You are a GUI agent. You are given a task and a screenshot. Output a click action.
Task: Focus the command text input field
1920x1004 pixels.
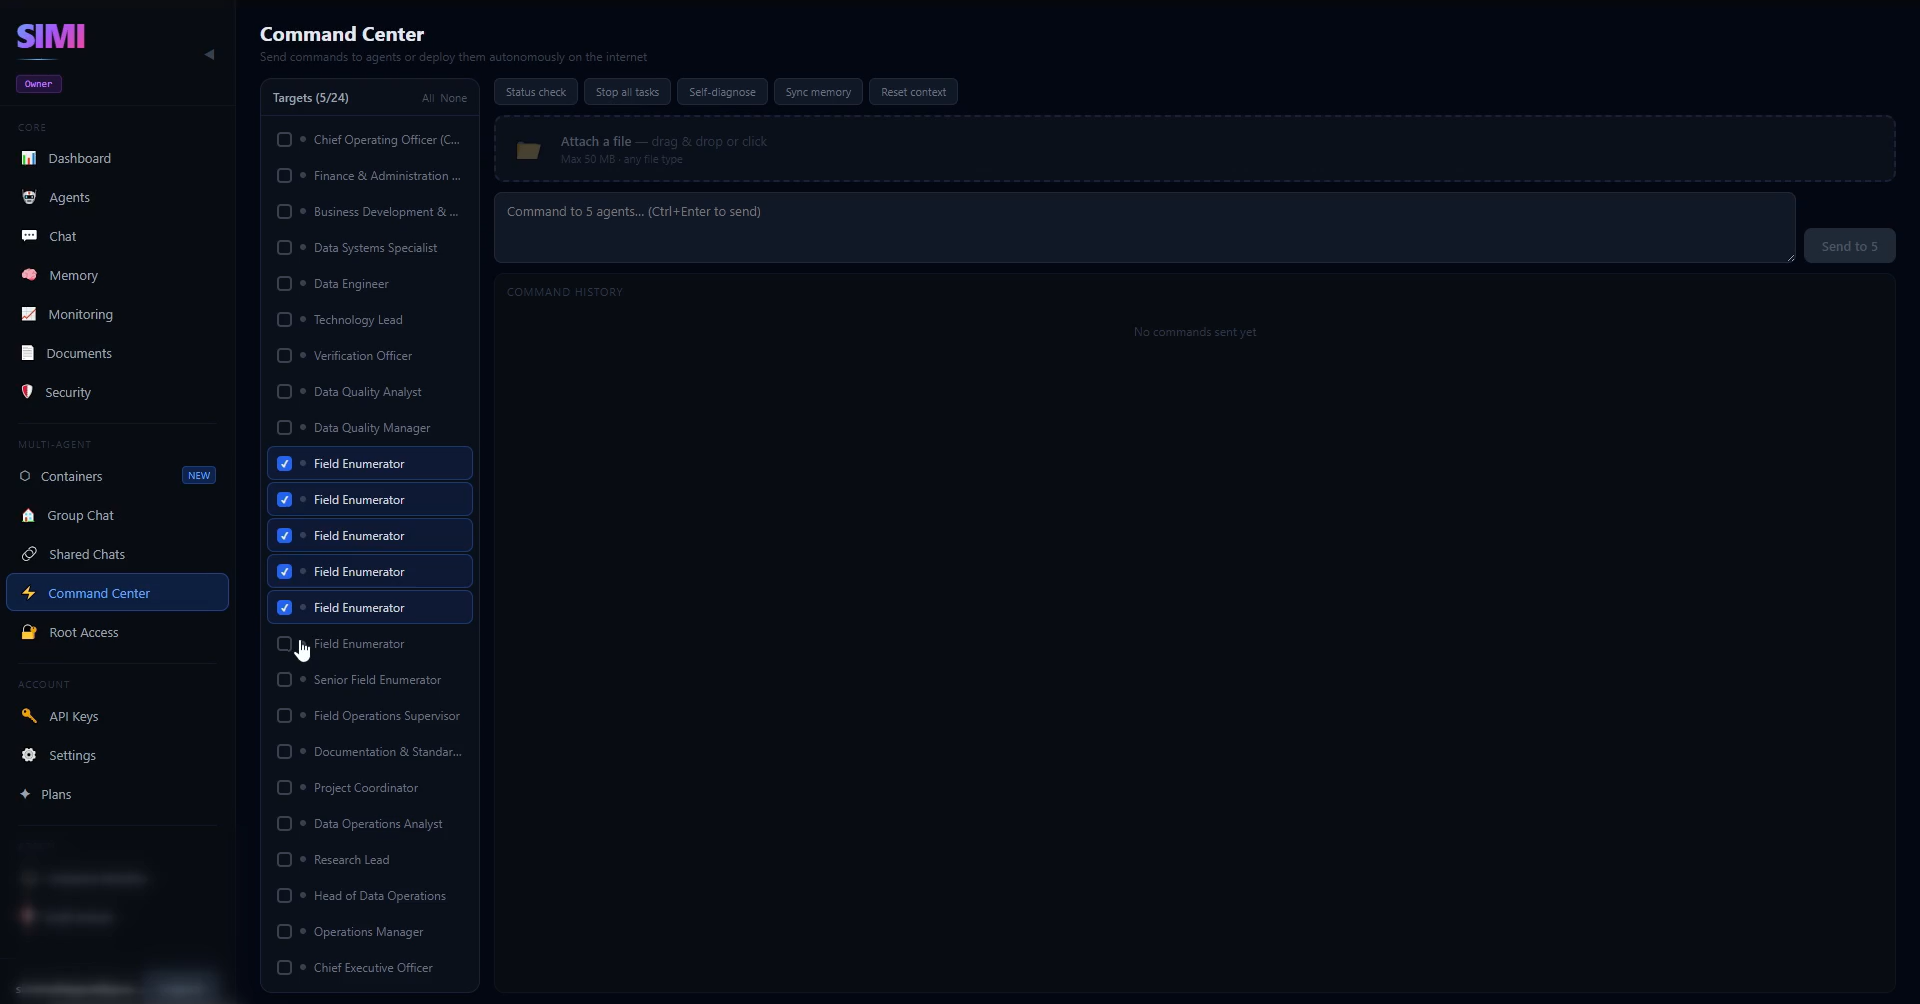[1144, 228]
